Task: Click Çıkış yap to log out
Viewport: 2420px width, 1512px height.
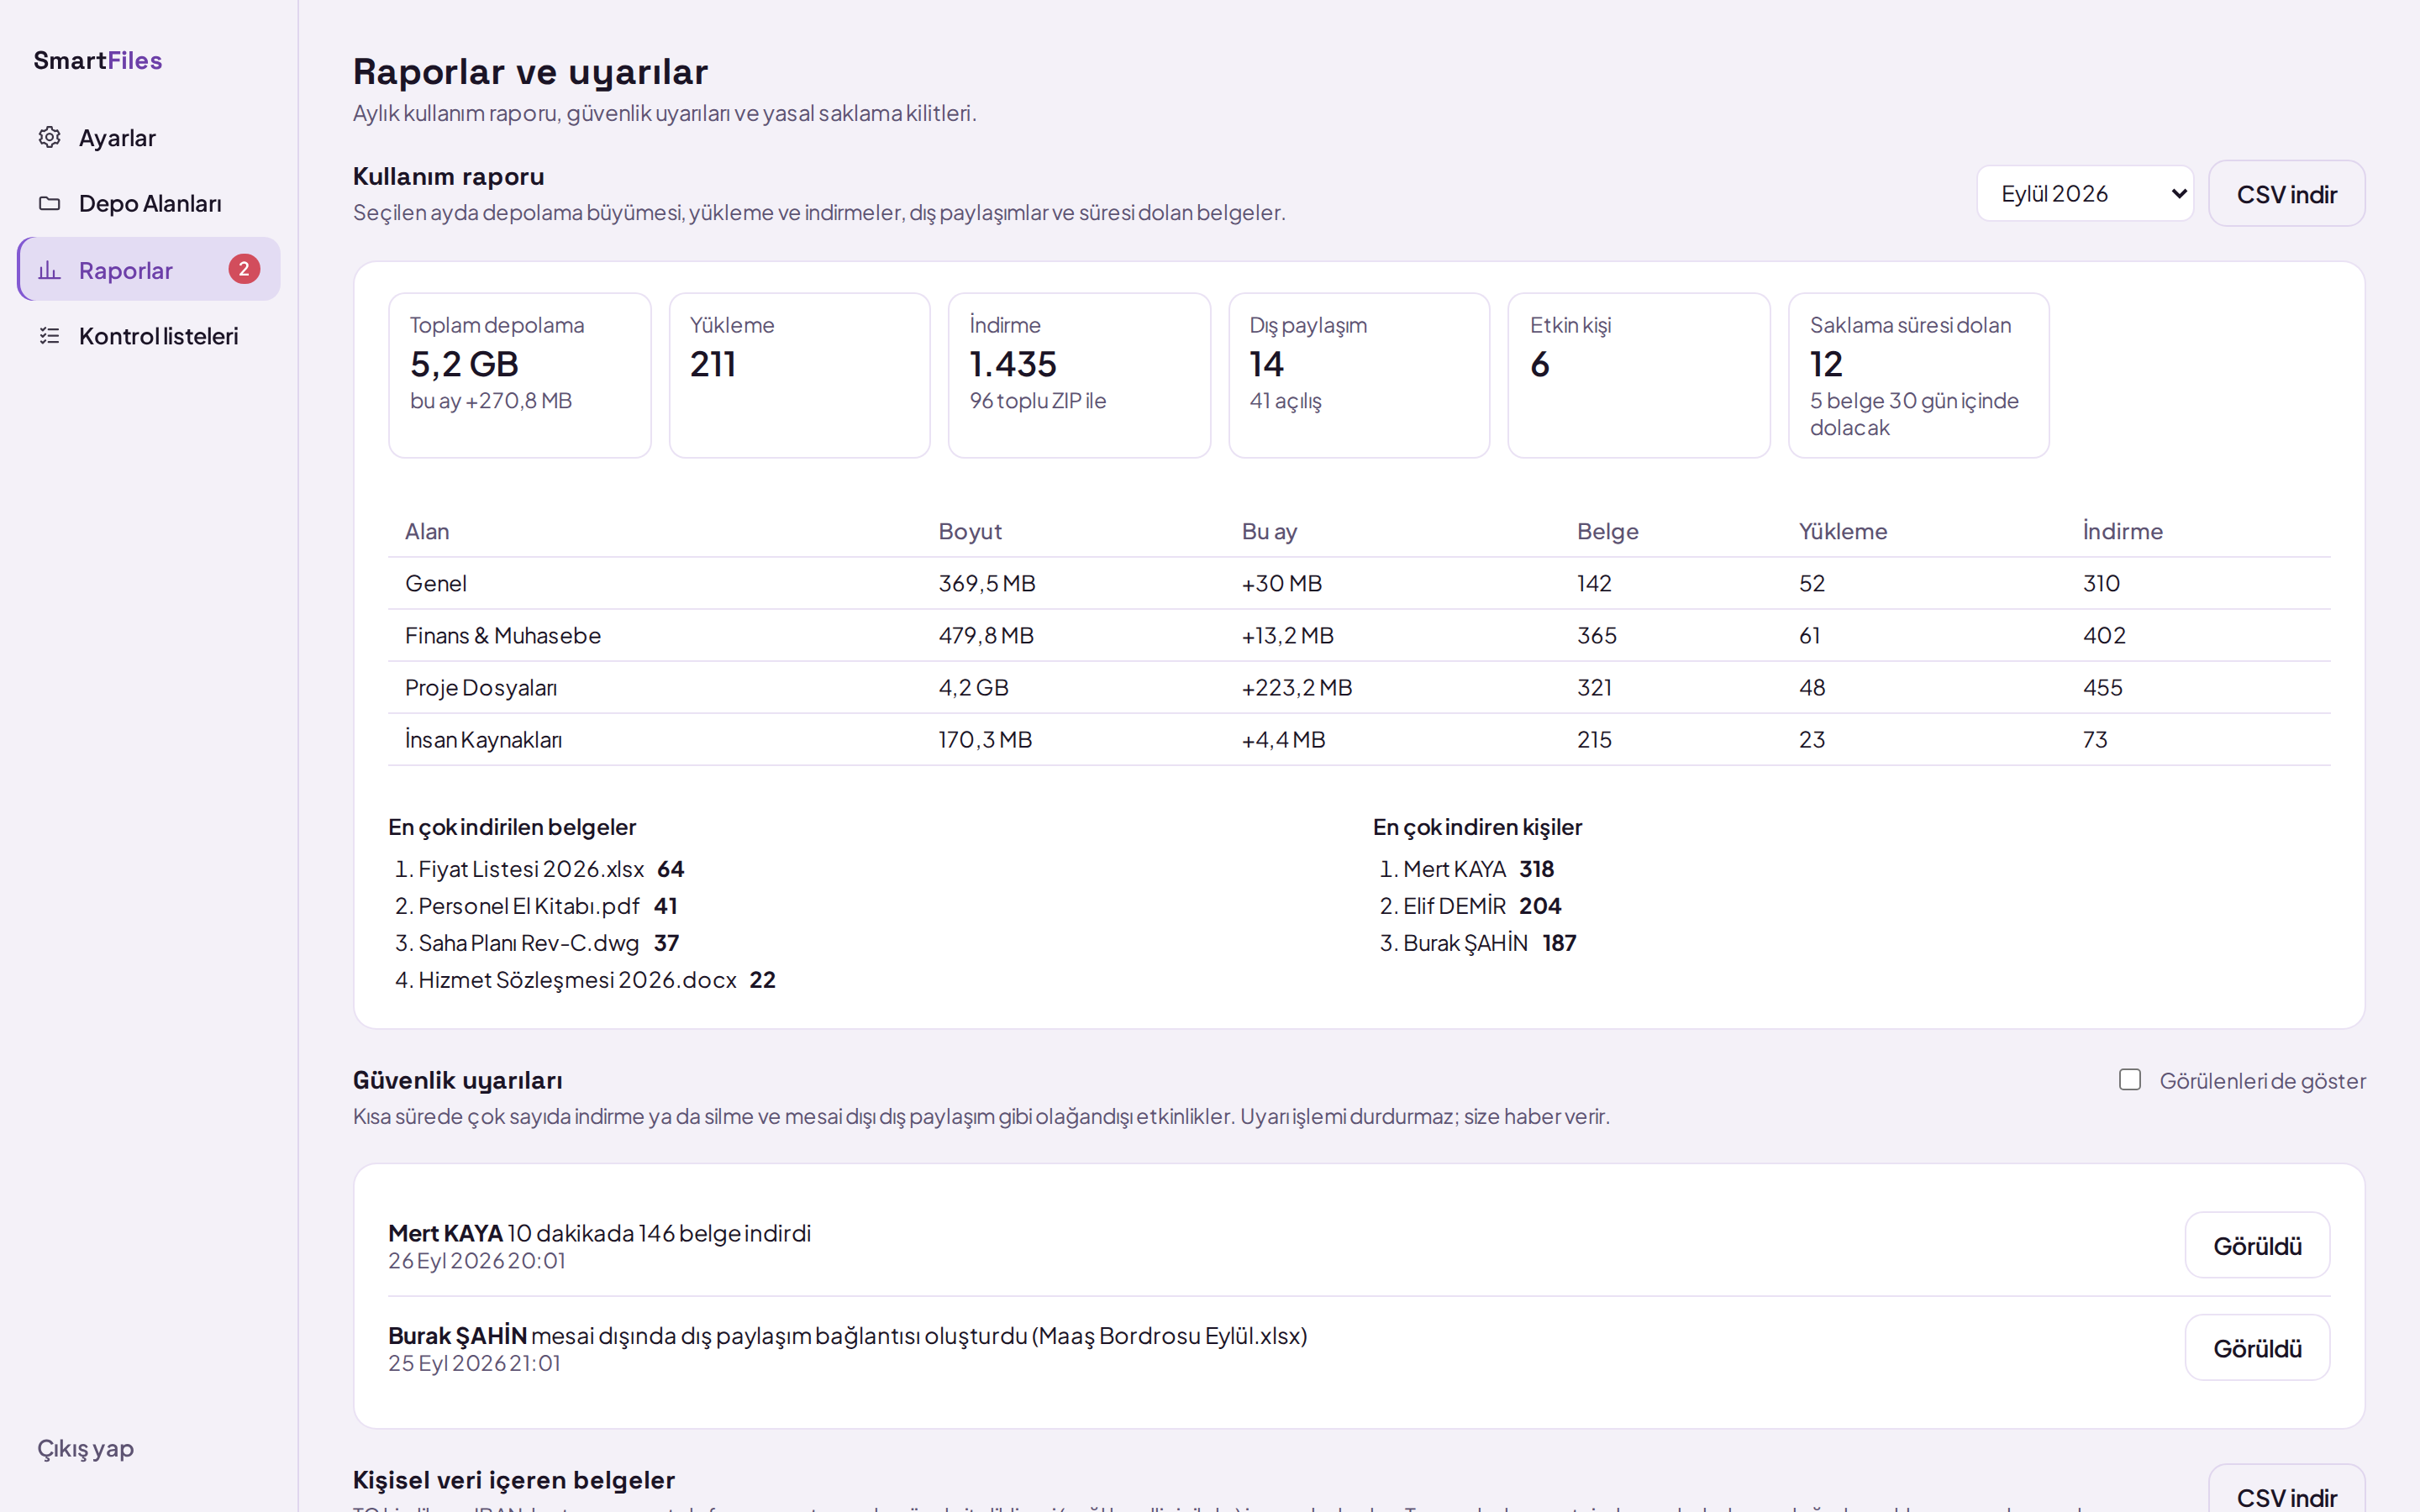Action: pyautogui.click(x=86, y=1448)
